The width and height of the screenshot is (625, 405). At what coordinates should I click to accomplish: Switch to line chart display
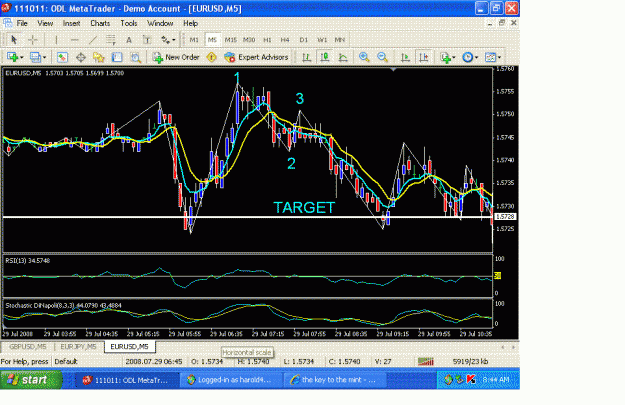343,57
